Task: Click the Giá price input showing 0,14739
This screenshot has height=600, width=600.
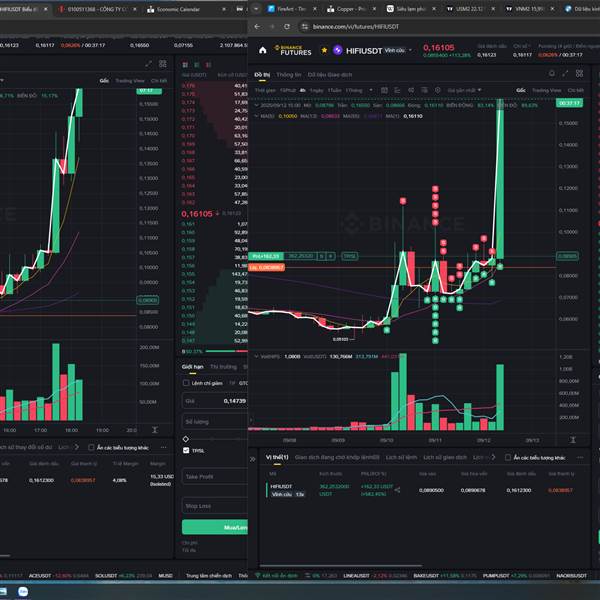Action: pos(215,401)
